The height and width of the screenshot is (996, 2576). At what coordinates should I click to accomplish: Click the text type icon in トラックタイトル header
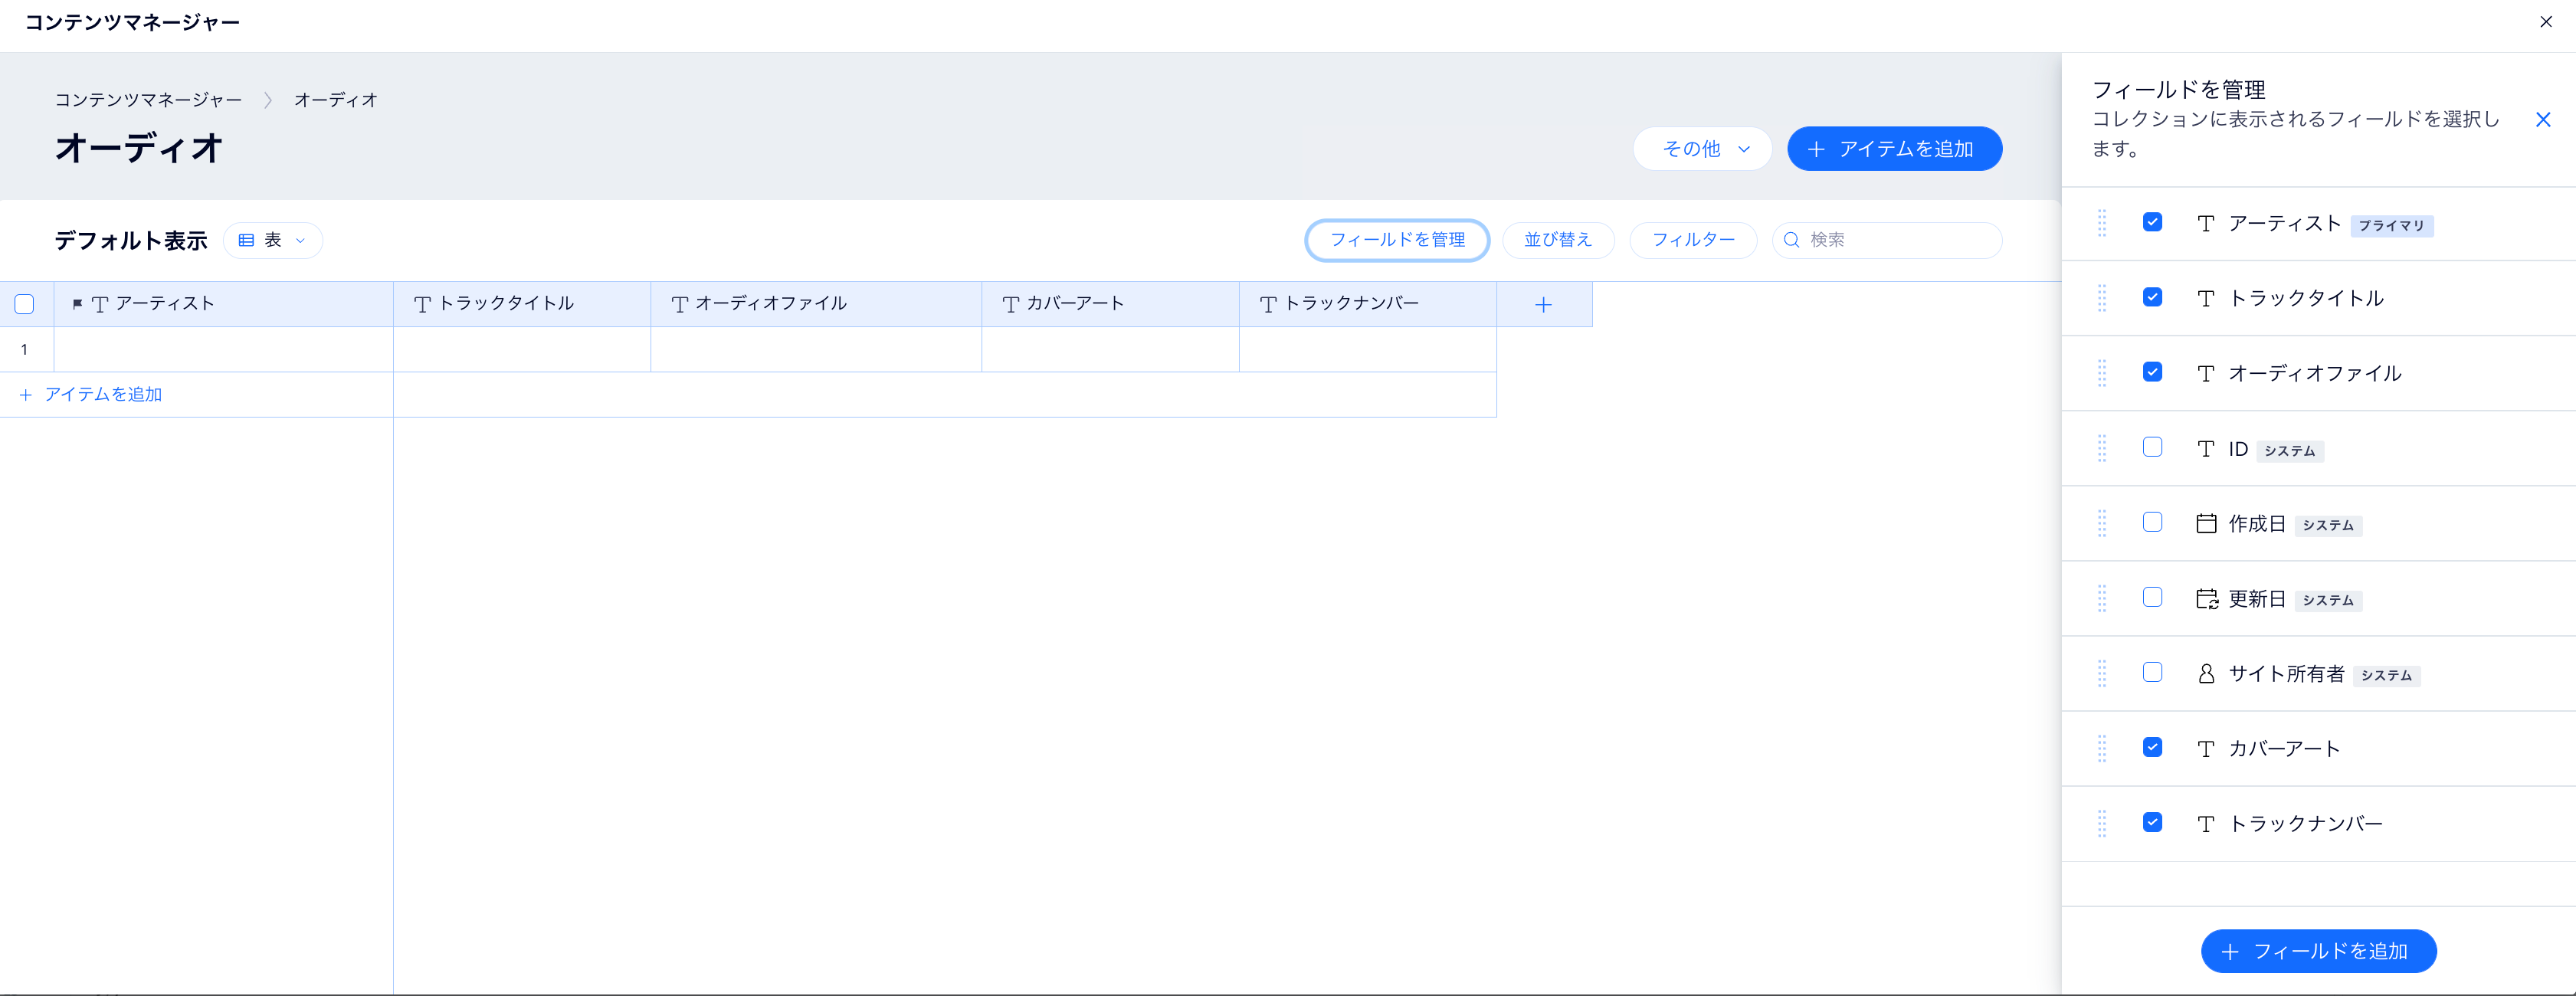click(422, 304)
